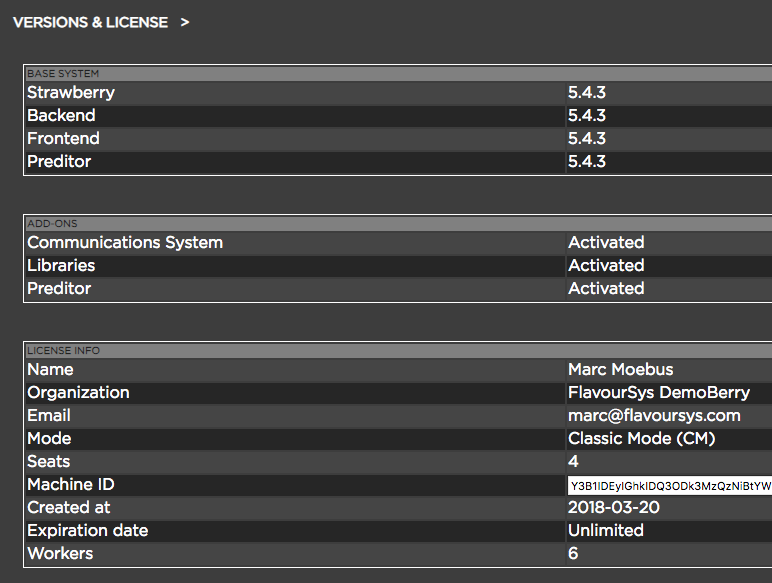Click inside the Machine ID text field
Image resolution: width=772 pixels, height=583 pixels.
(668, 486)
